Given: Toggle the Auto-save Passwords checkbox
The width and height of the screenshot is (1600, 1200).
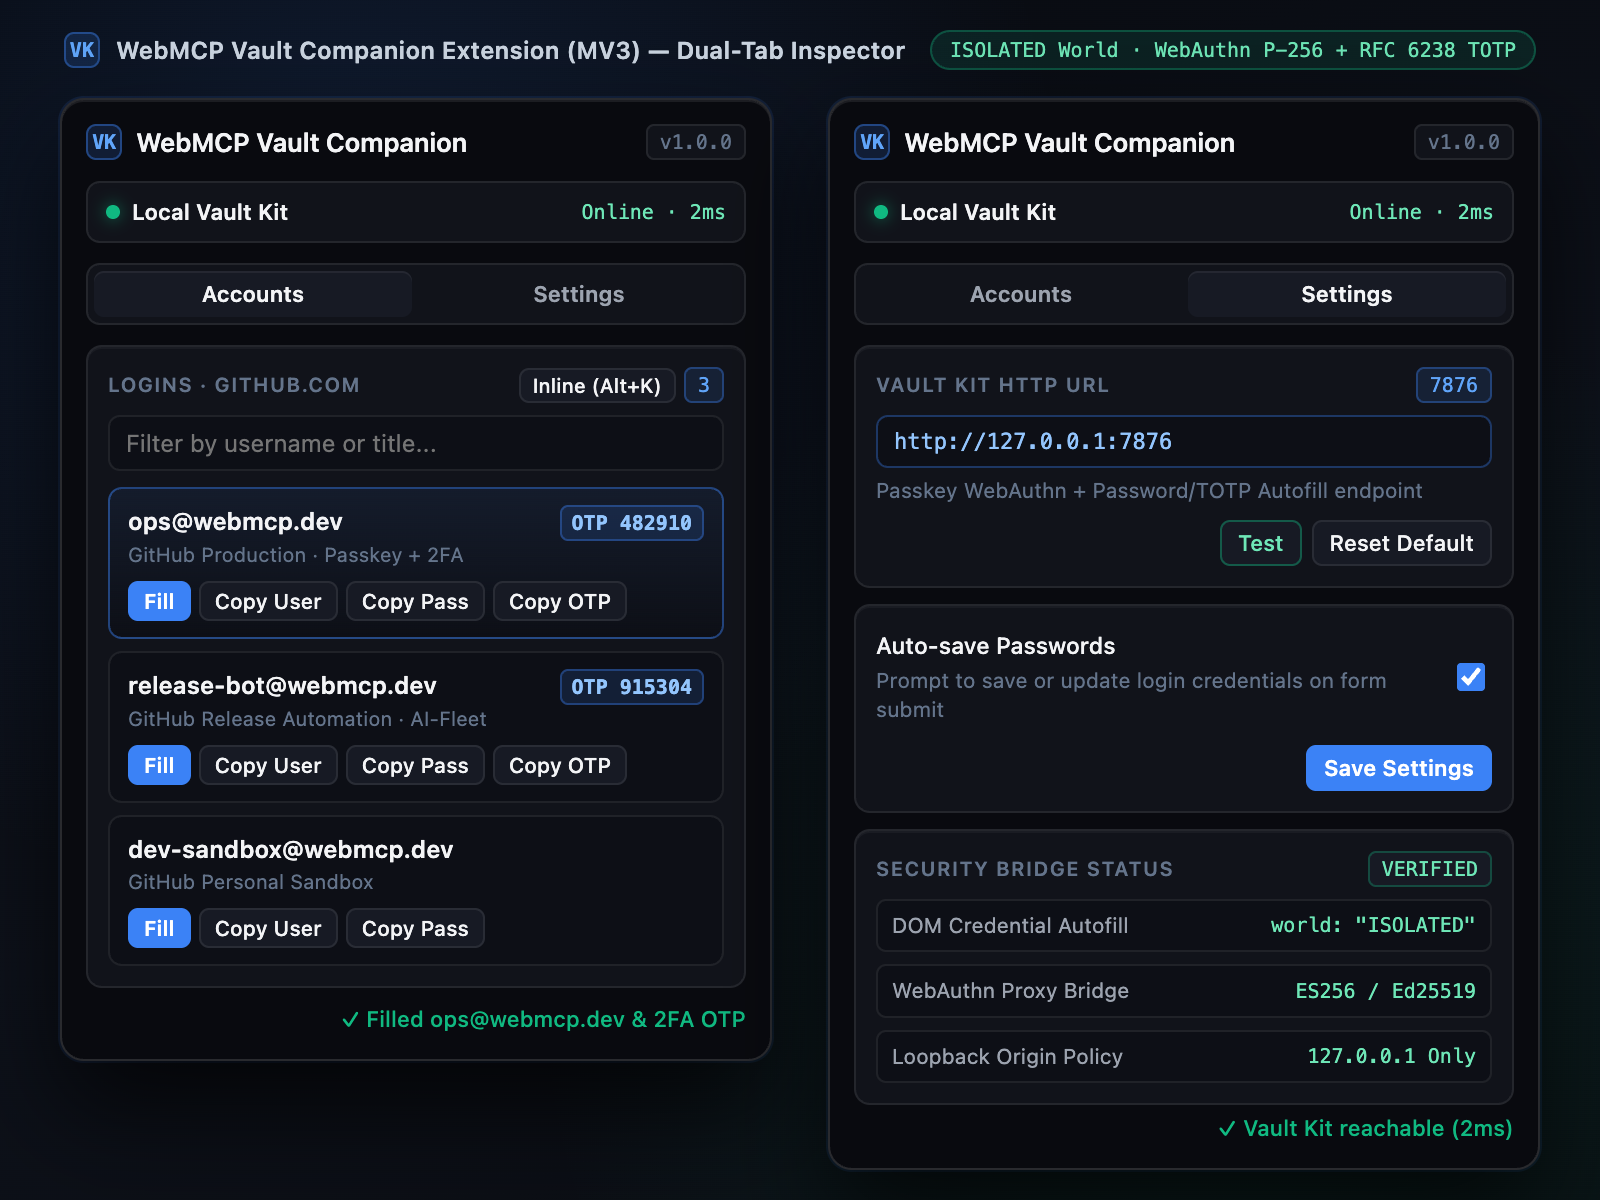Looking at the screenshot, I should coord(1471,677).
